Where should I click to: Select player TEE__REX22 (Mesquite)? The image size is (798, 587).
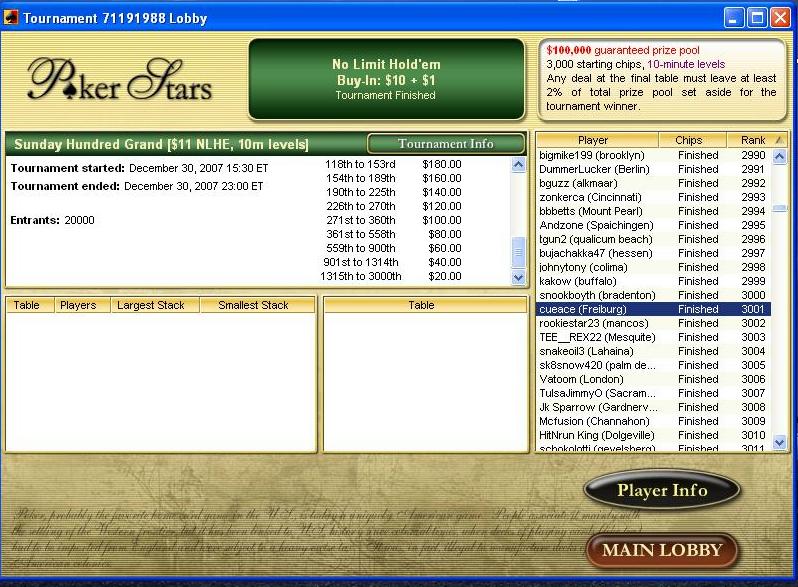(x=654, y=337)
